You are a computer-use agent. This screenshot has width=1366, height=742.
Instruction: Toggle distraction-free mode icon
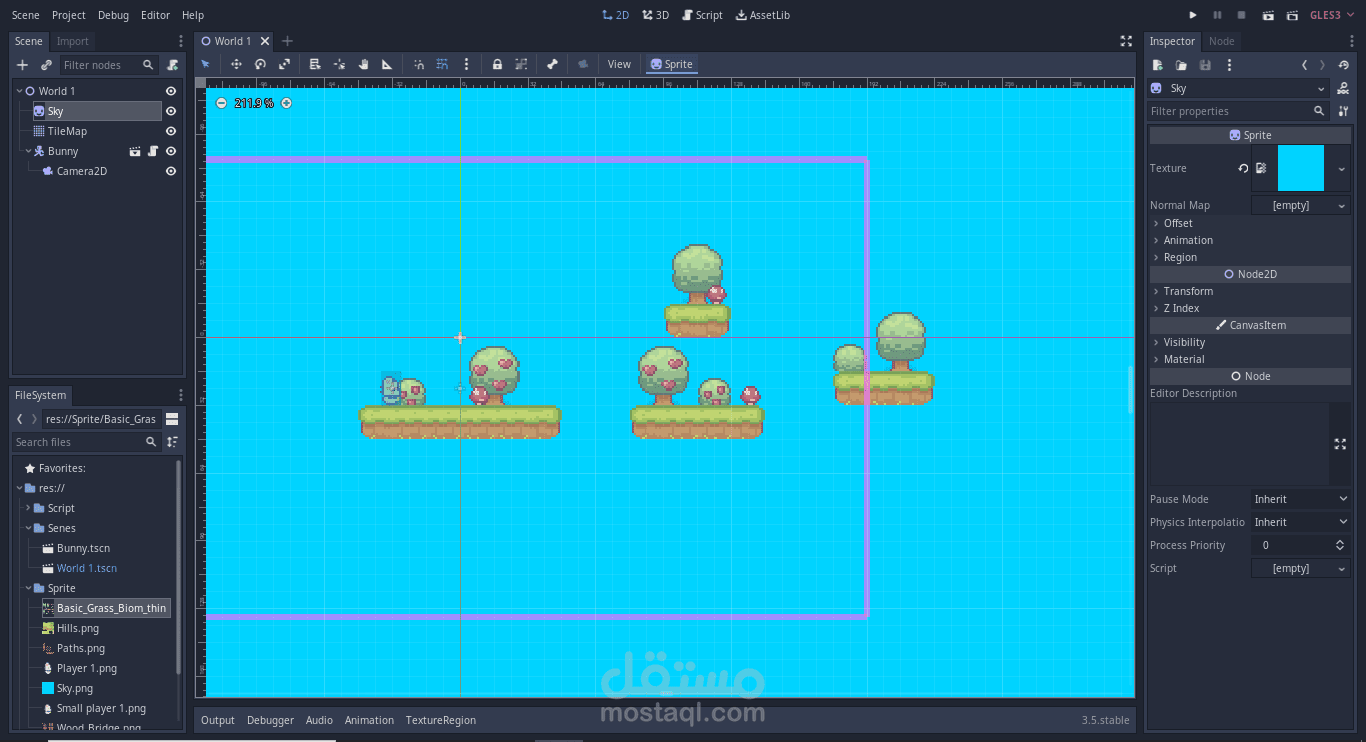pyautogui.click(x=1126, y=41)
